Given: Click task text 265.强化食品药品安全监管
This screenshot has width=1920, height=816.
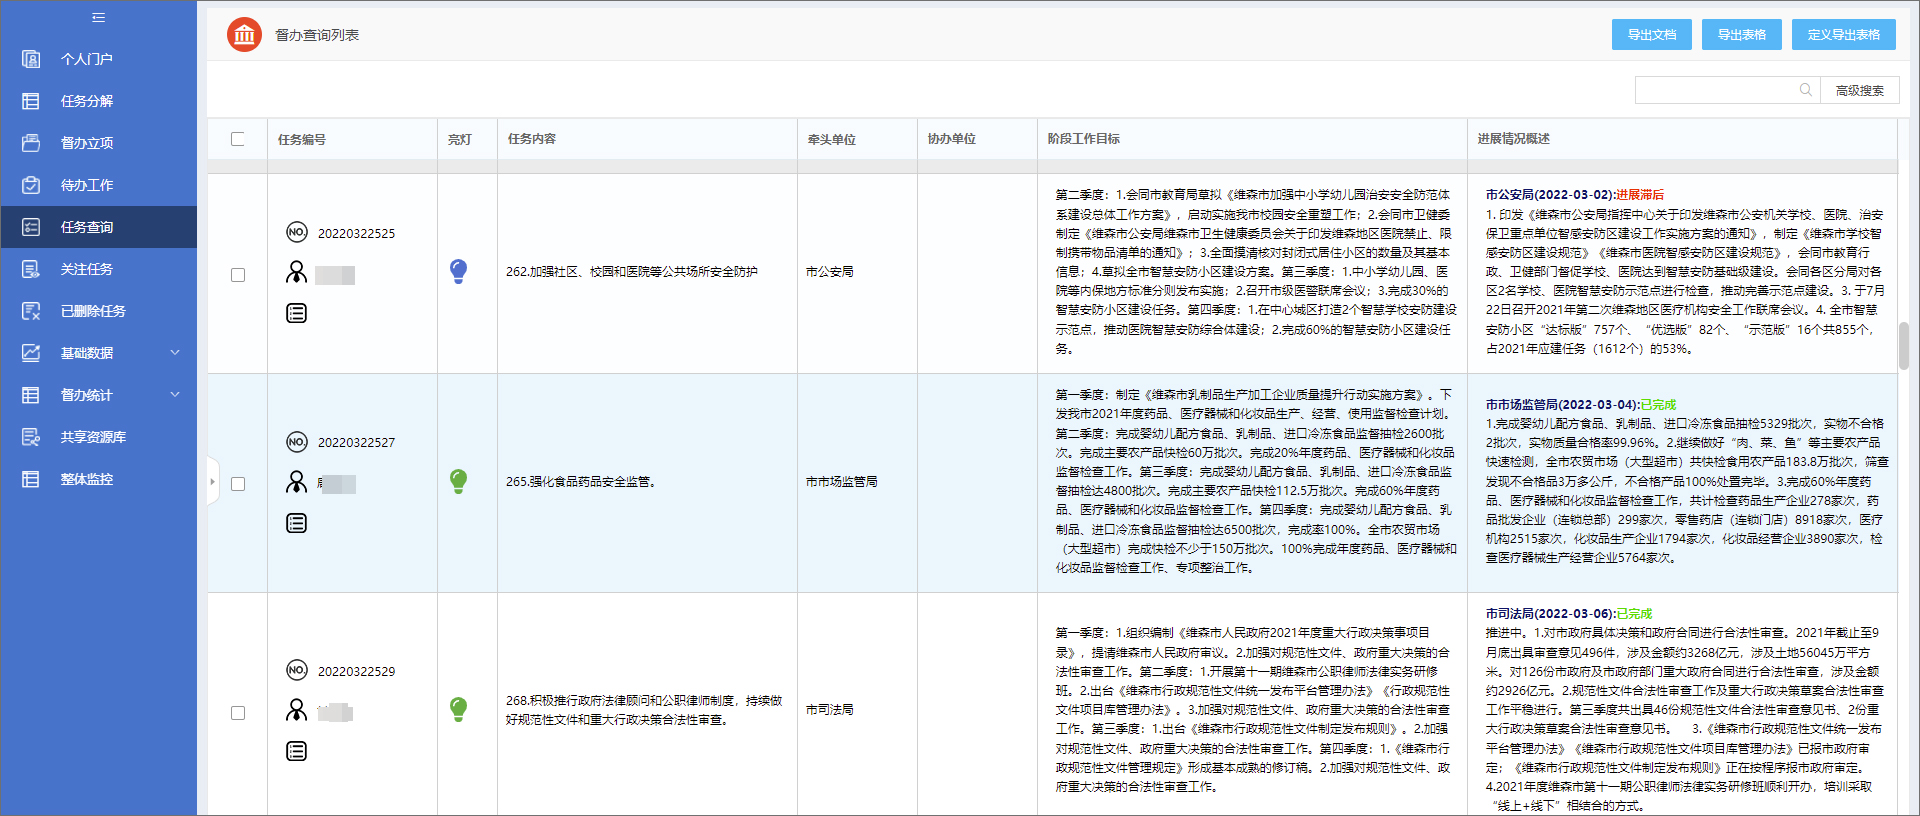Looking at the screenshot, I should click(x=582, y=481).
